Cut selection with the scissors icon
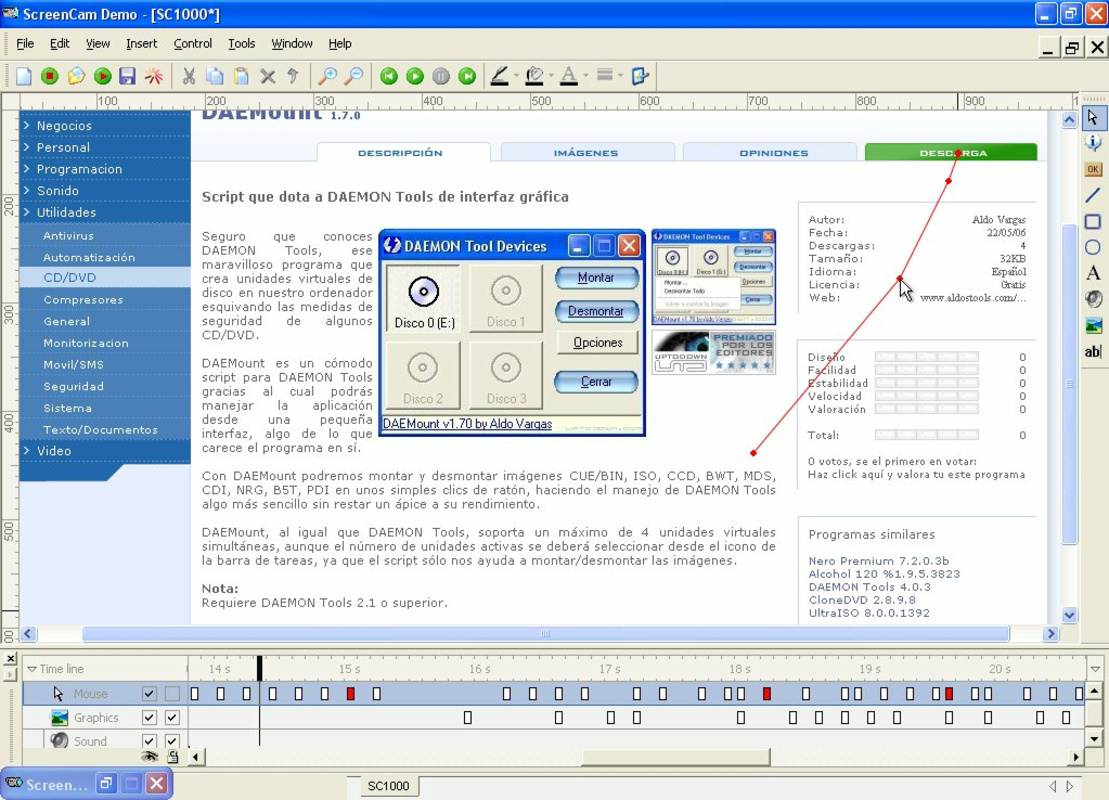The image size is (1109, 800). pos(189,76)
